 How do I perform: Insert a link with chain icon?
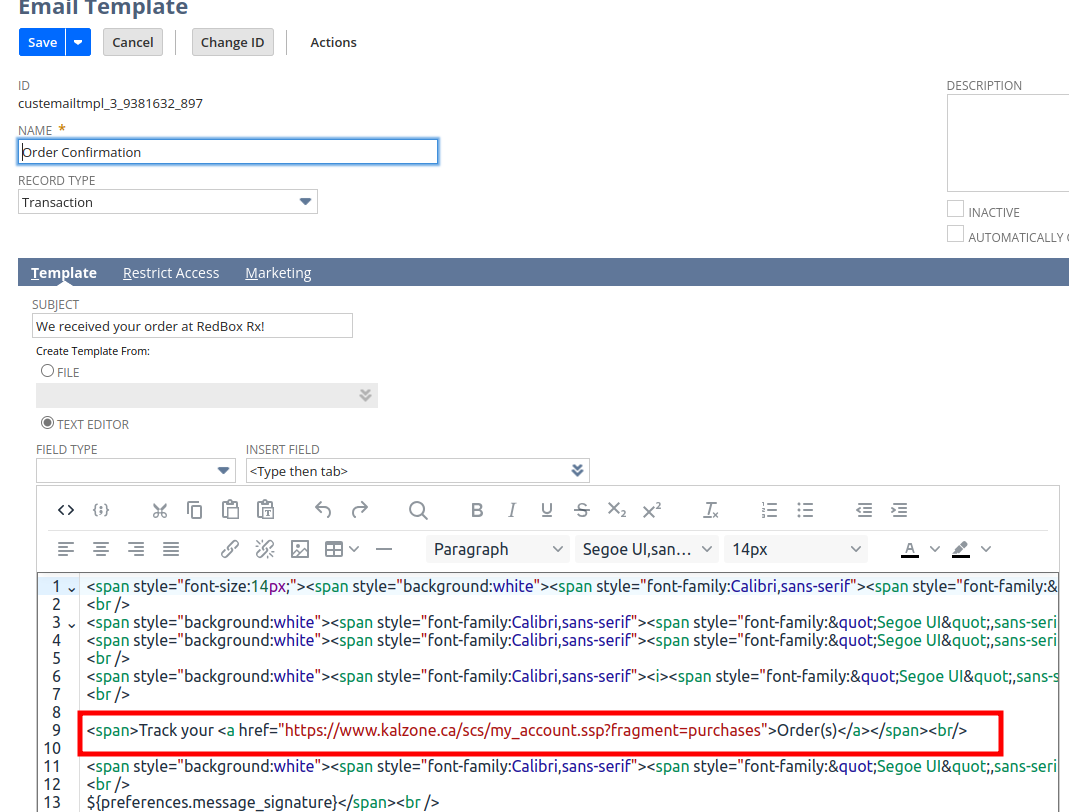tap(230, 549)
